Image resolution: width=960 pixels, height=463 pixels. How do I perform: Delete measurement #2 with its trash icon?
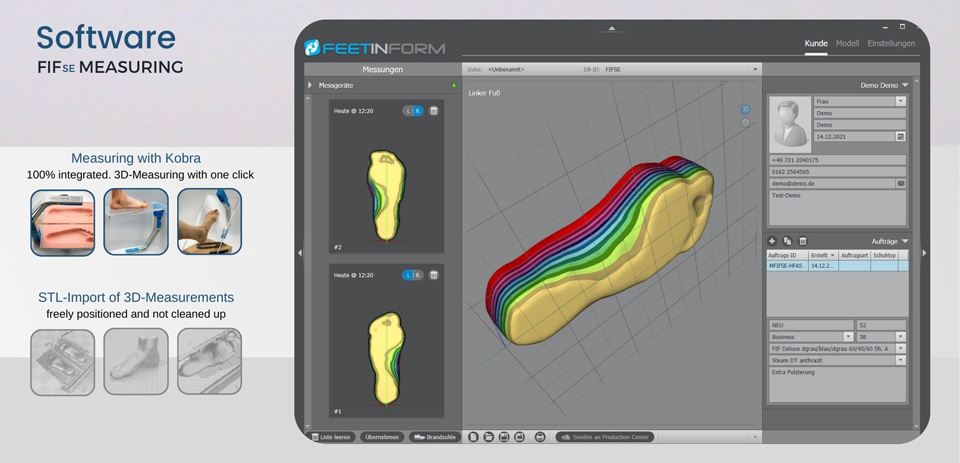pyautogui.click(x=433, y=111)
